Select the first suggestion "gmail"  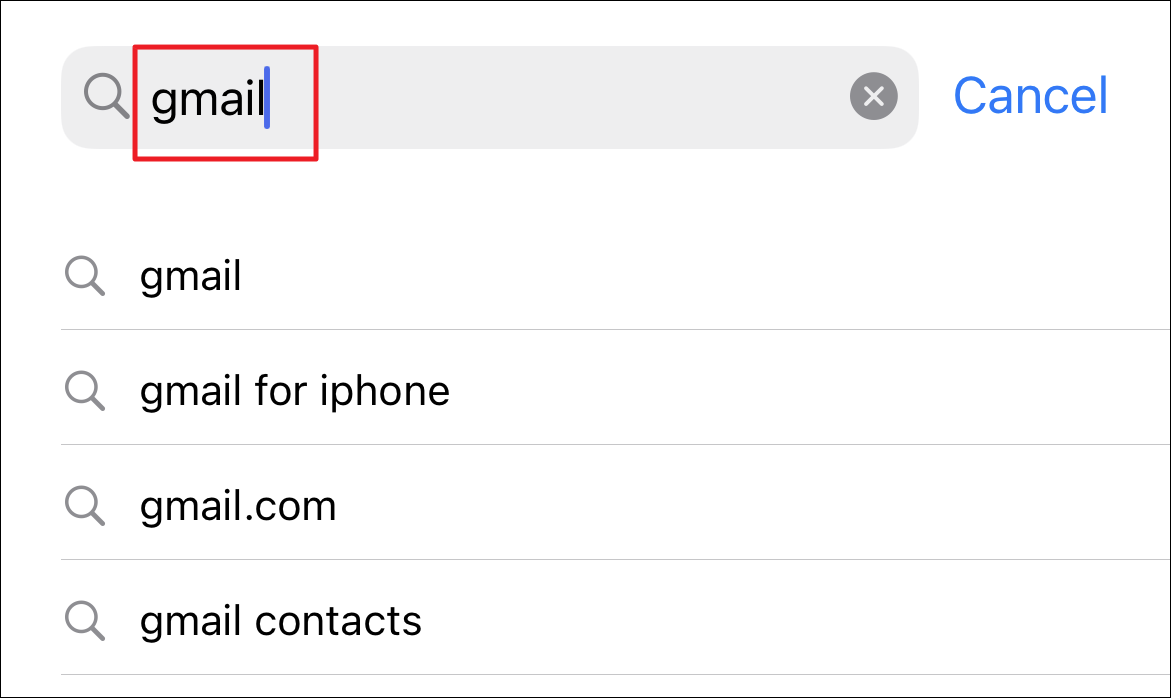[x=615, y=275]
